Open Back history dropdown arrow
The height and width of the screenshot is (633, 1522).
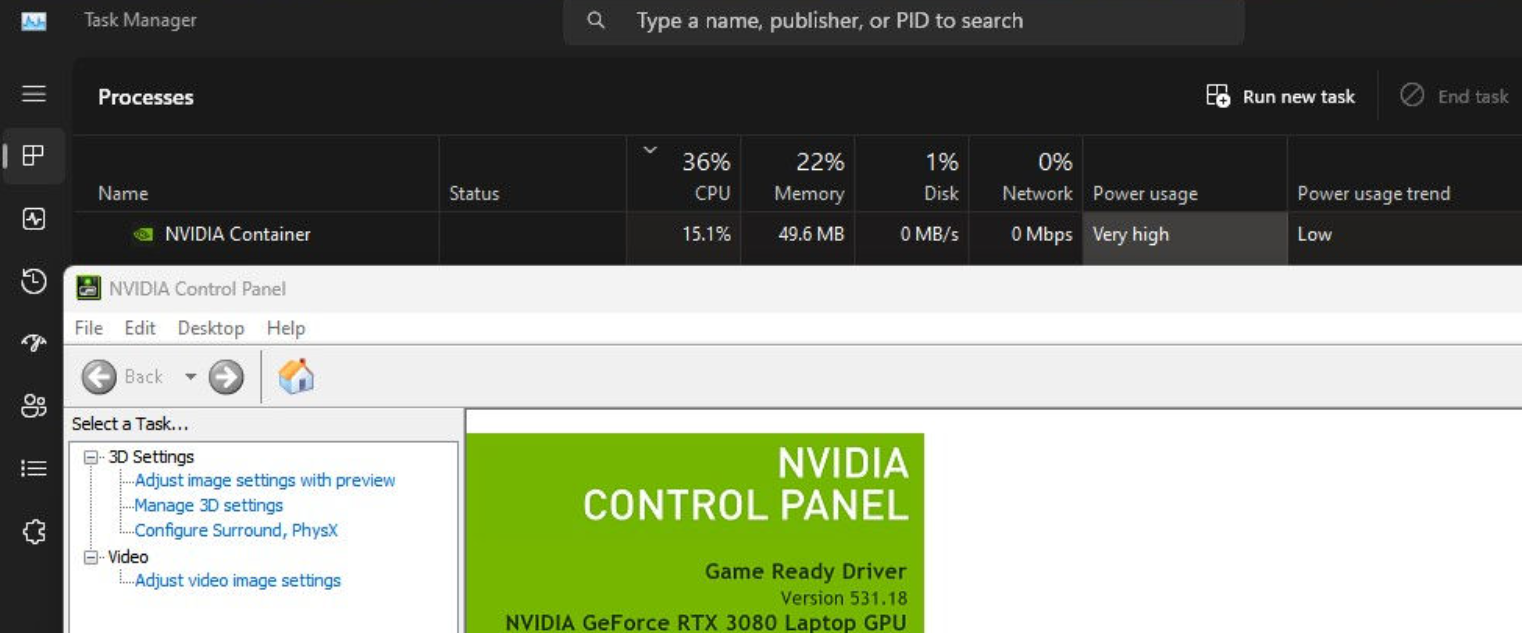(190, 377)
